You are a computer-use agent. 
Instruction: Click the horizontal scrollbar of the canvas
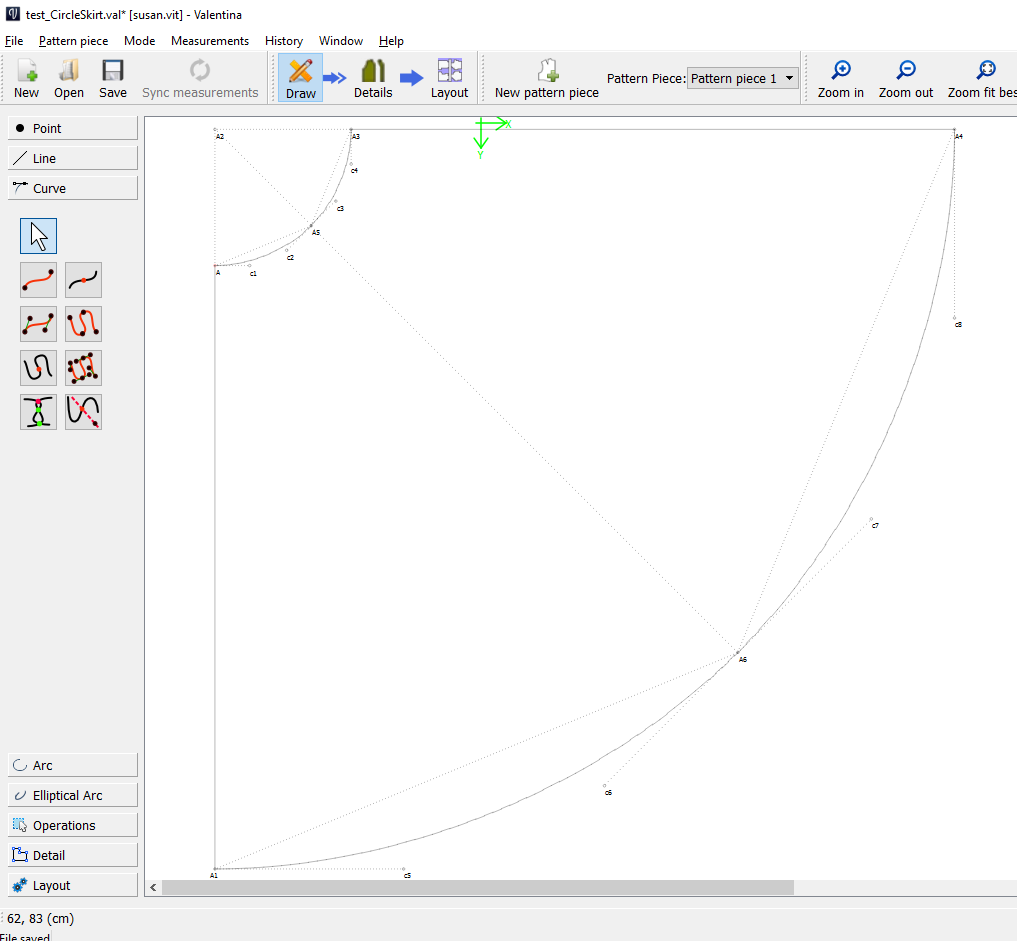pyautogui.click(x=477, y=887)
